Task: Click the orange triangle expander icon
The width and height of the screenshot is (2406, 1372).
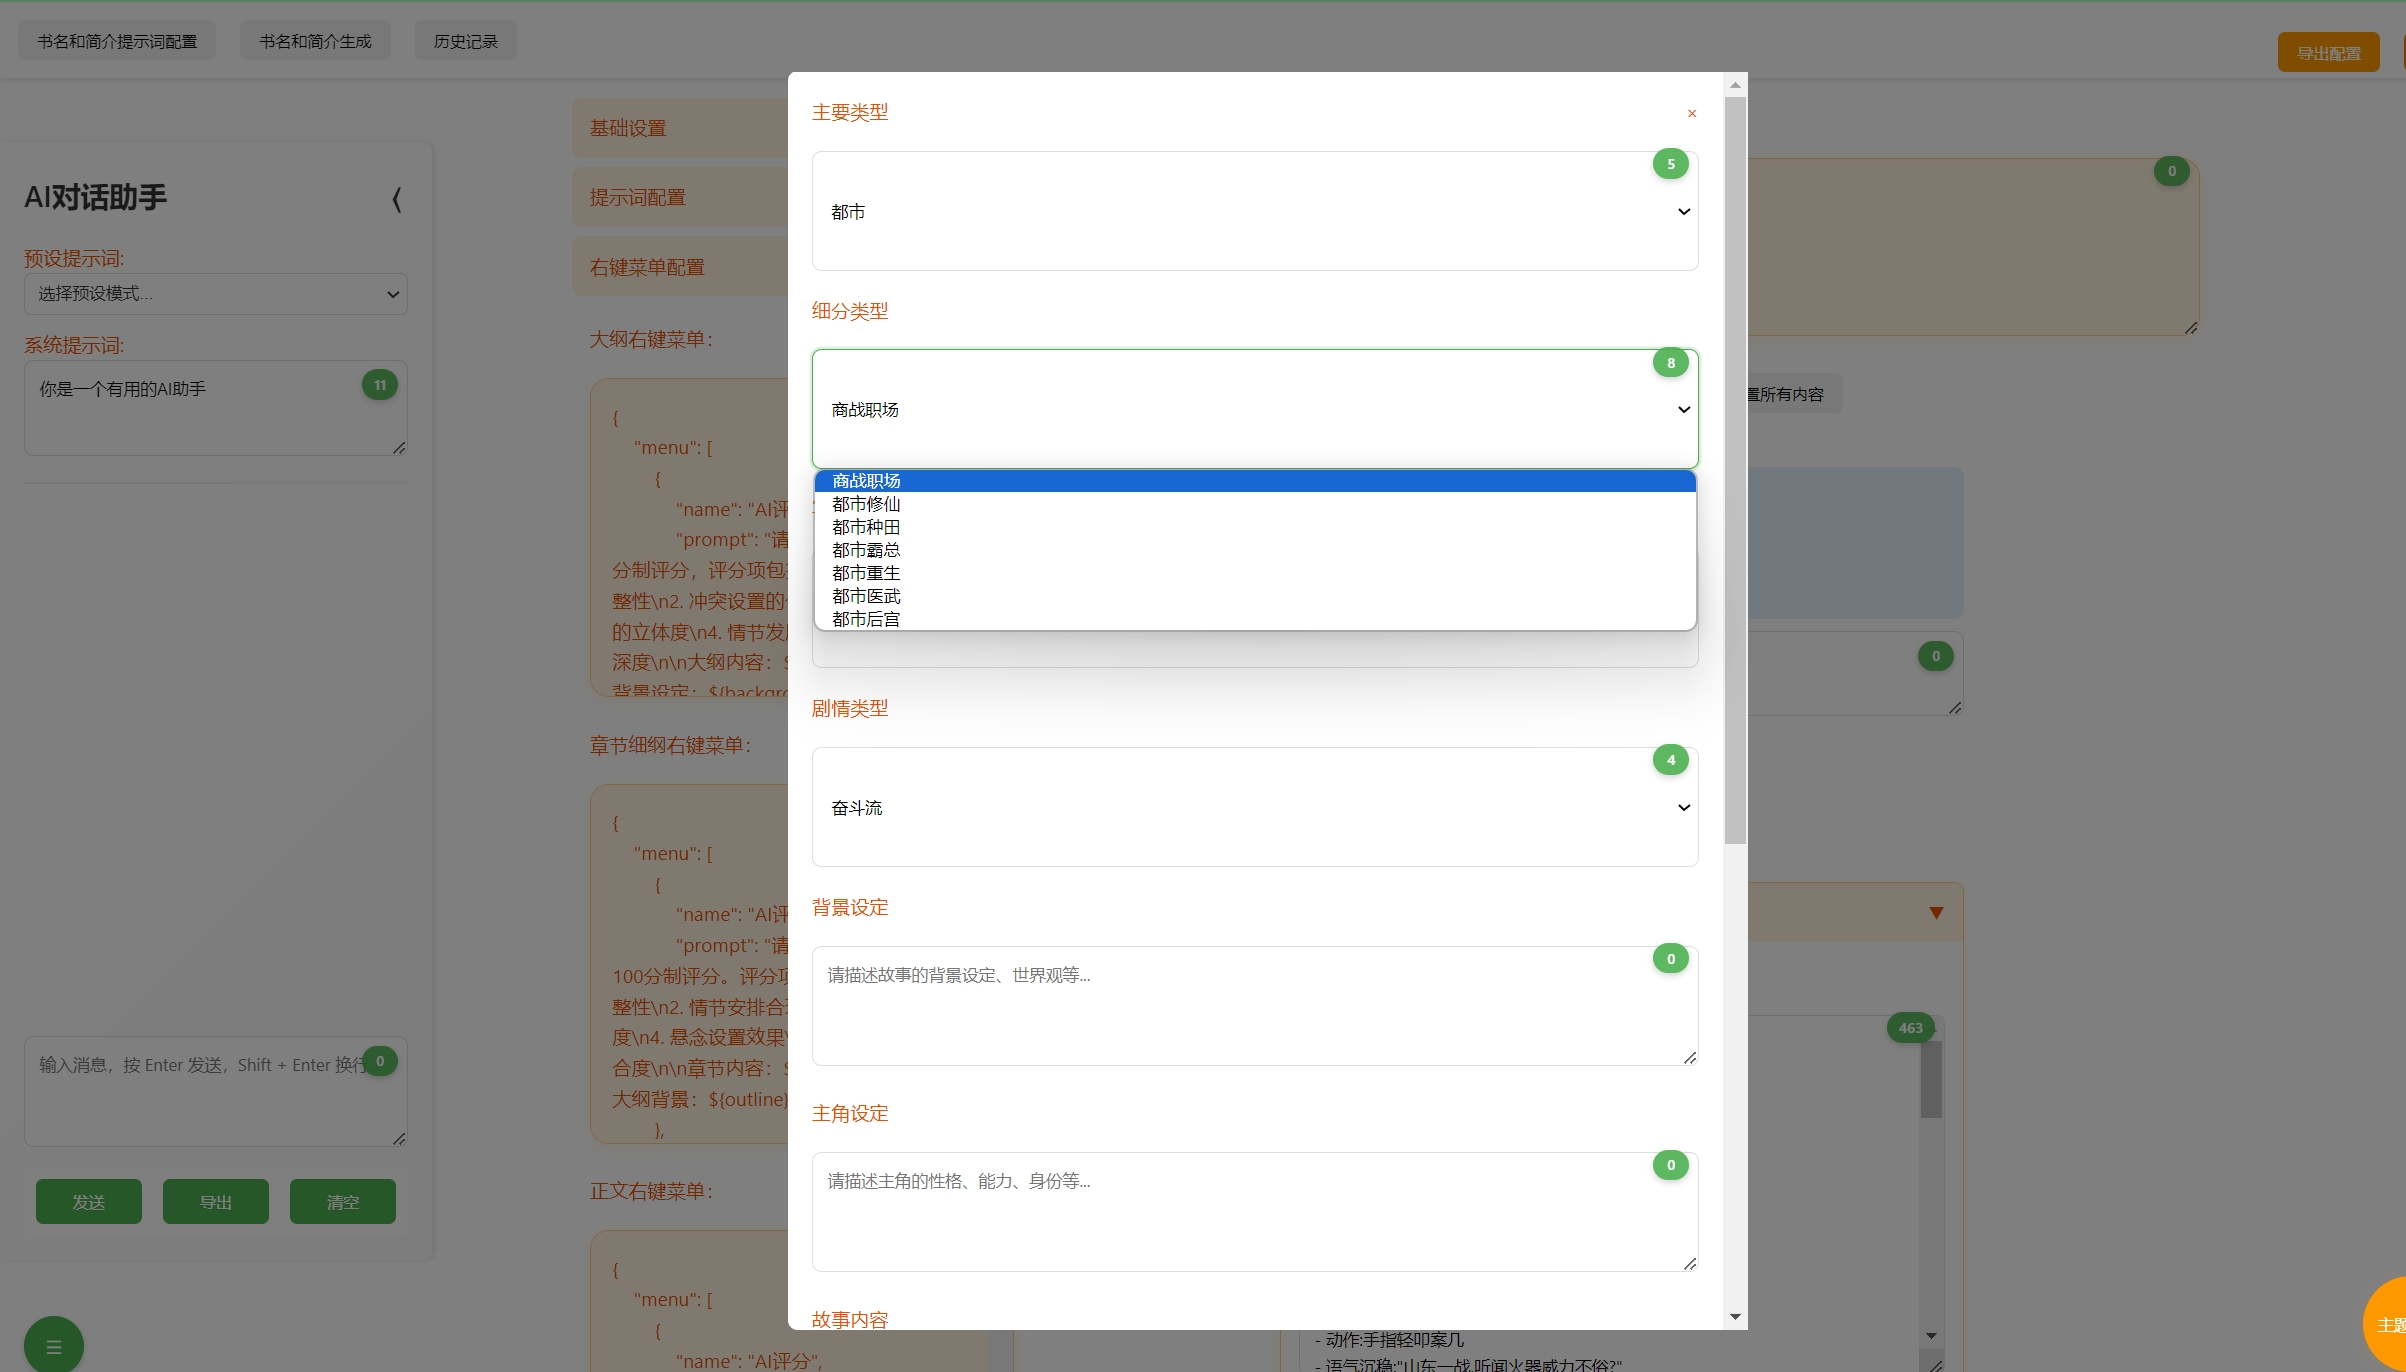Action: [1936, 913]
